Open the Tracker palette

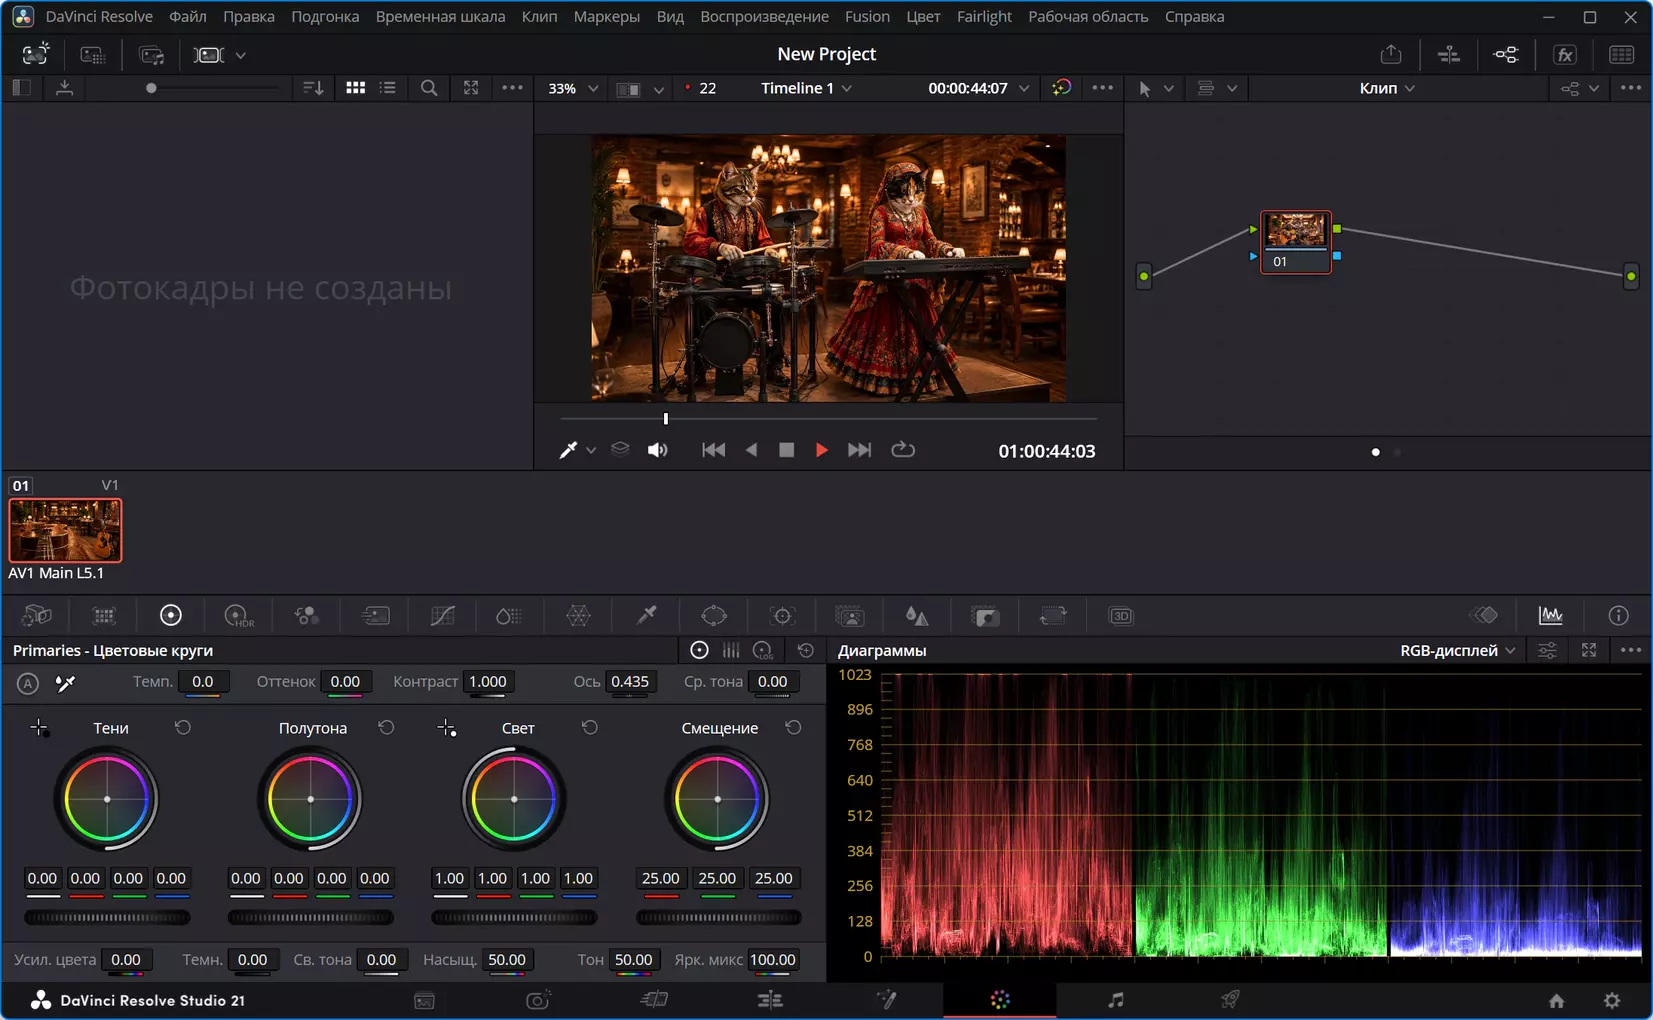pyautogui.click(x=782, y=616)
